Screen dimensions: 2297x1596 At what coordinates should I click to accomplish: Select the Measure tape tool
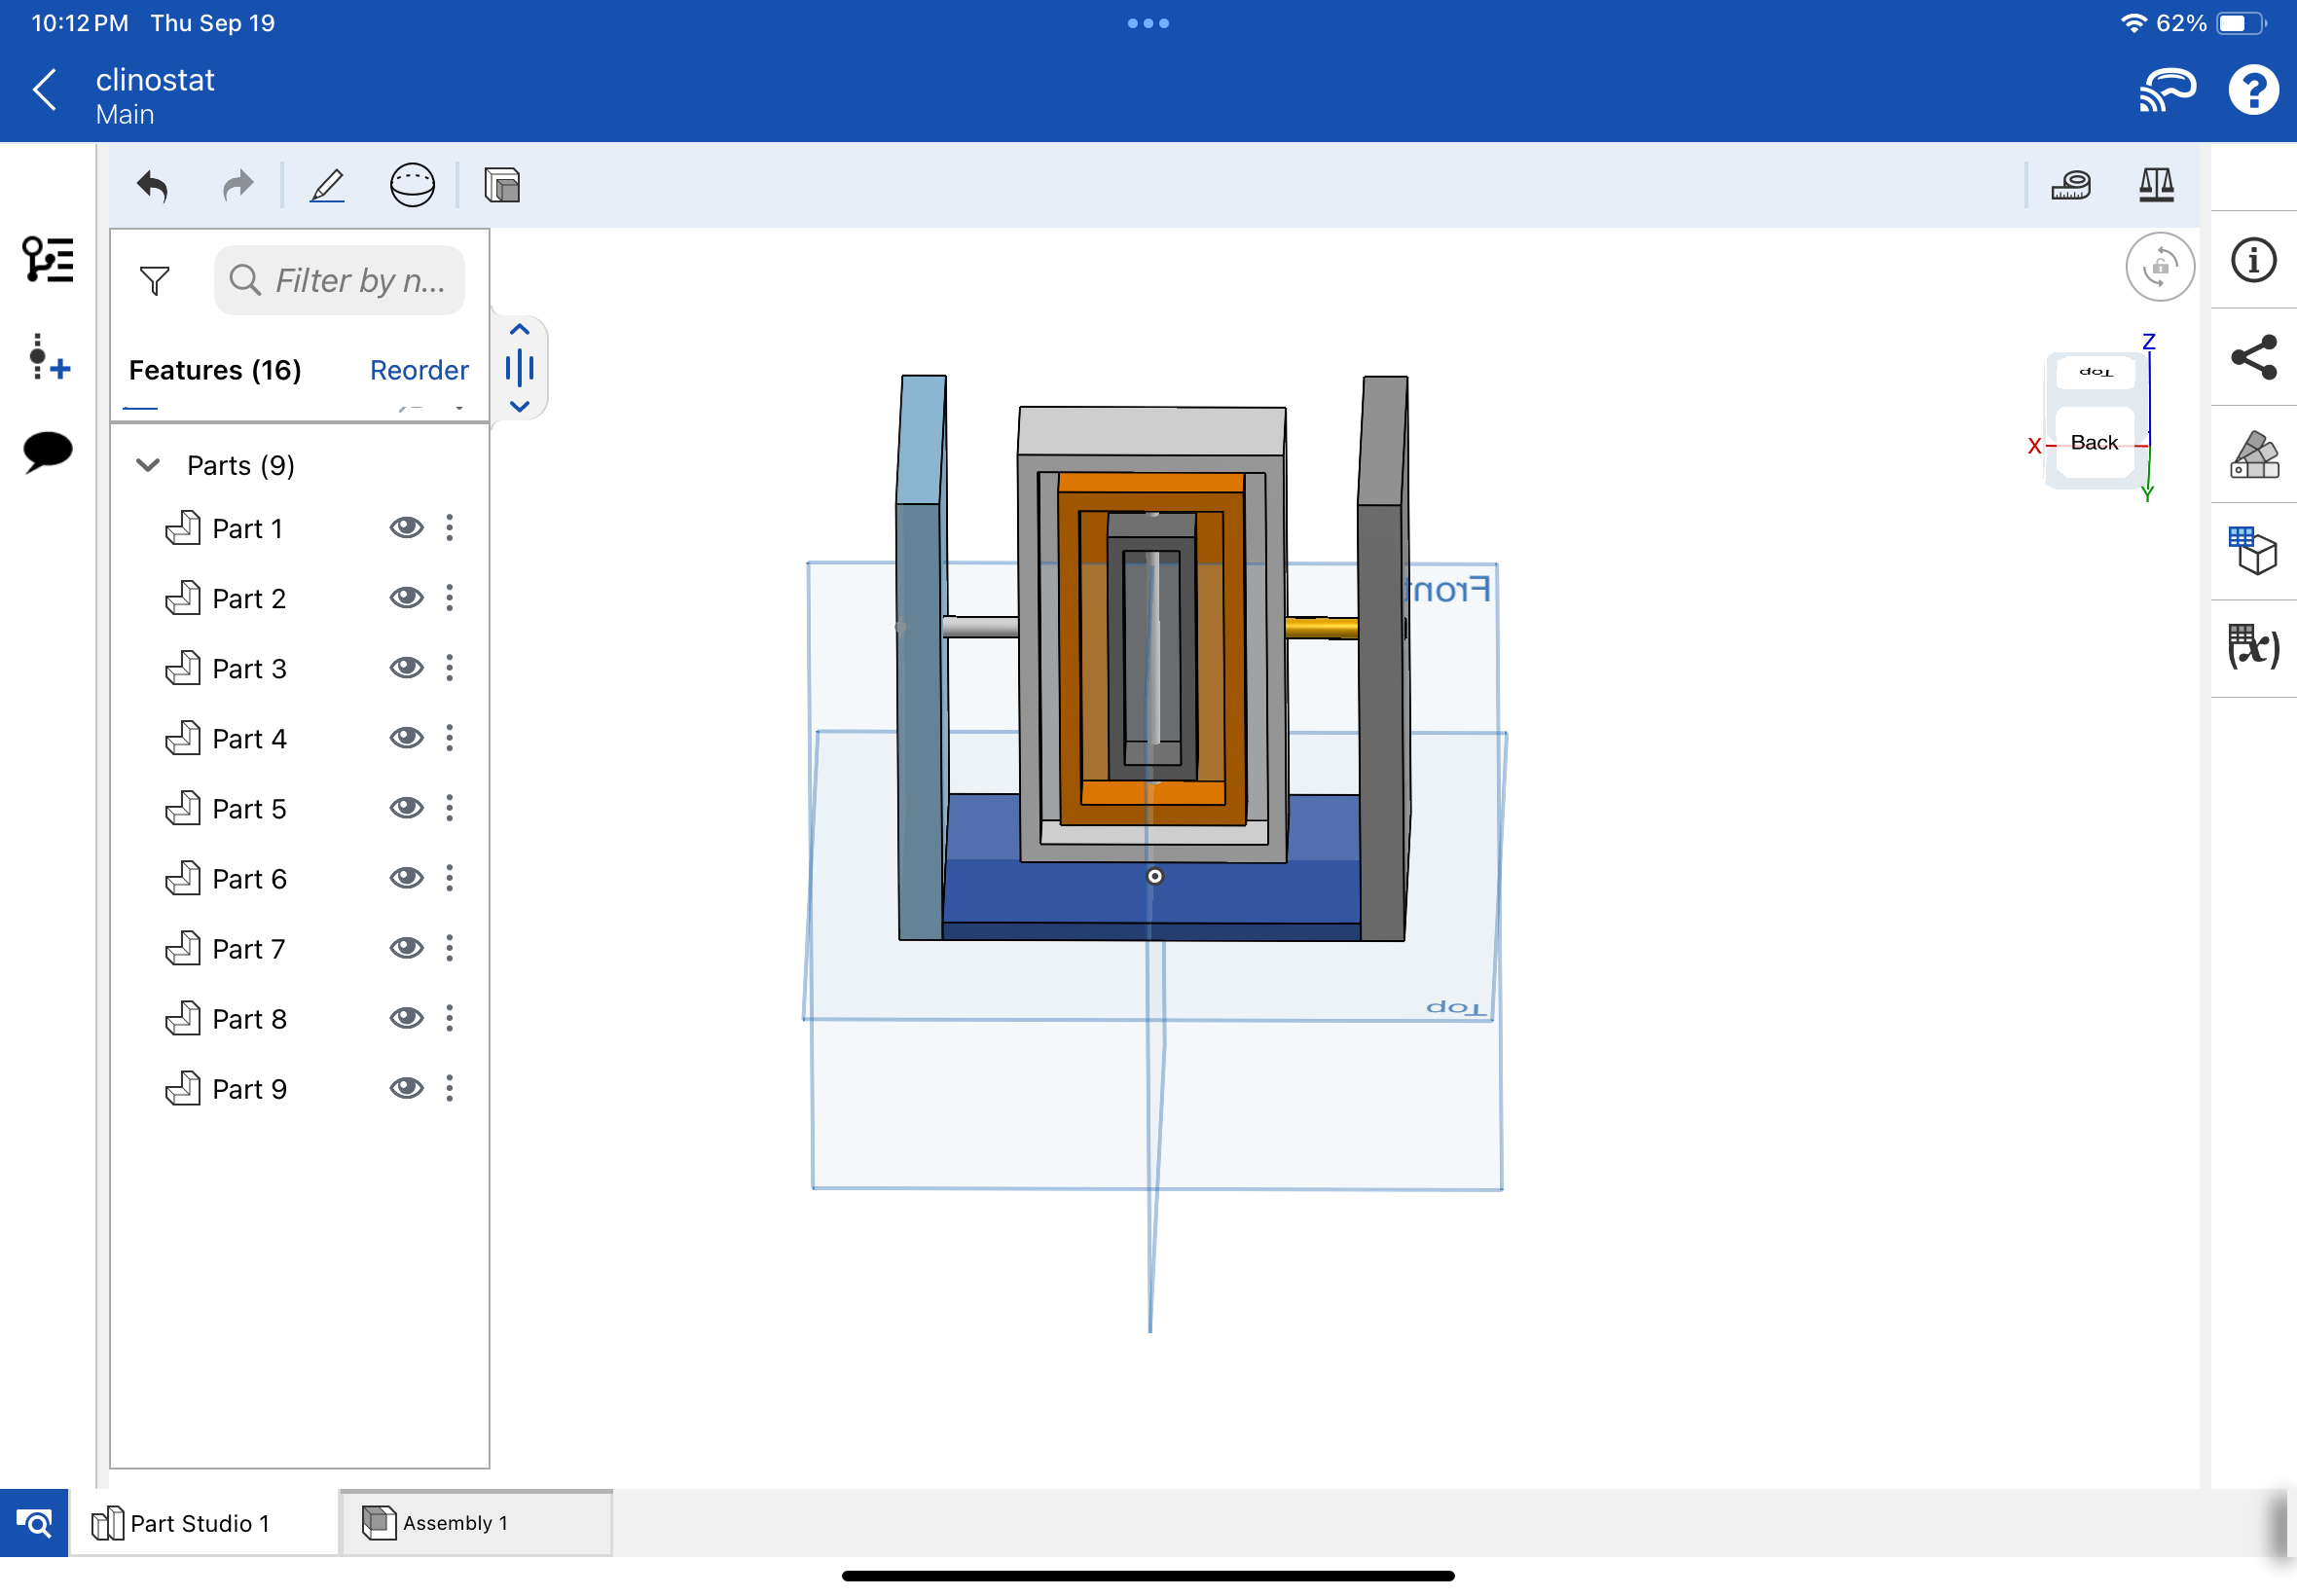point(2071,186)
